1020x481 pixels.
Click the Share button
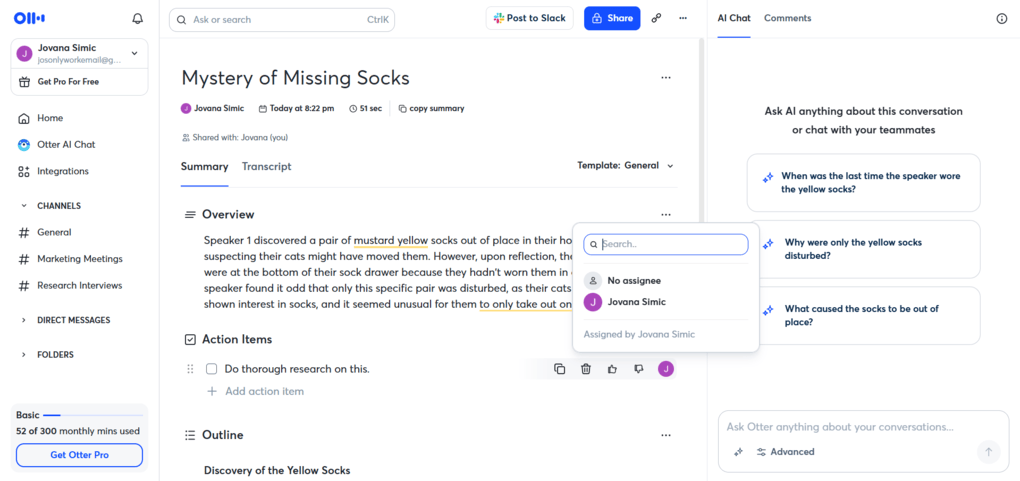[x=611, y=18]
